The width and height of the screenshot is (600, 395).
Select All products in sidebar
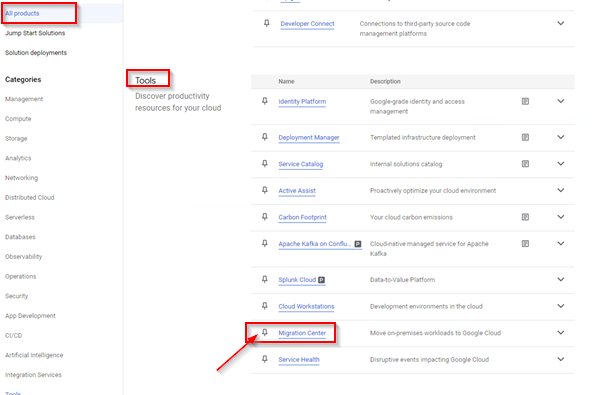click(22, 13)
